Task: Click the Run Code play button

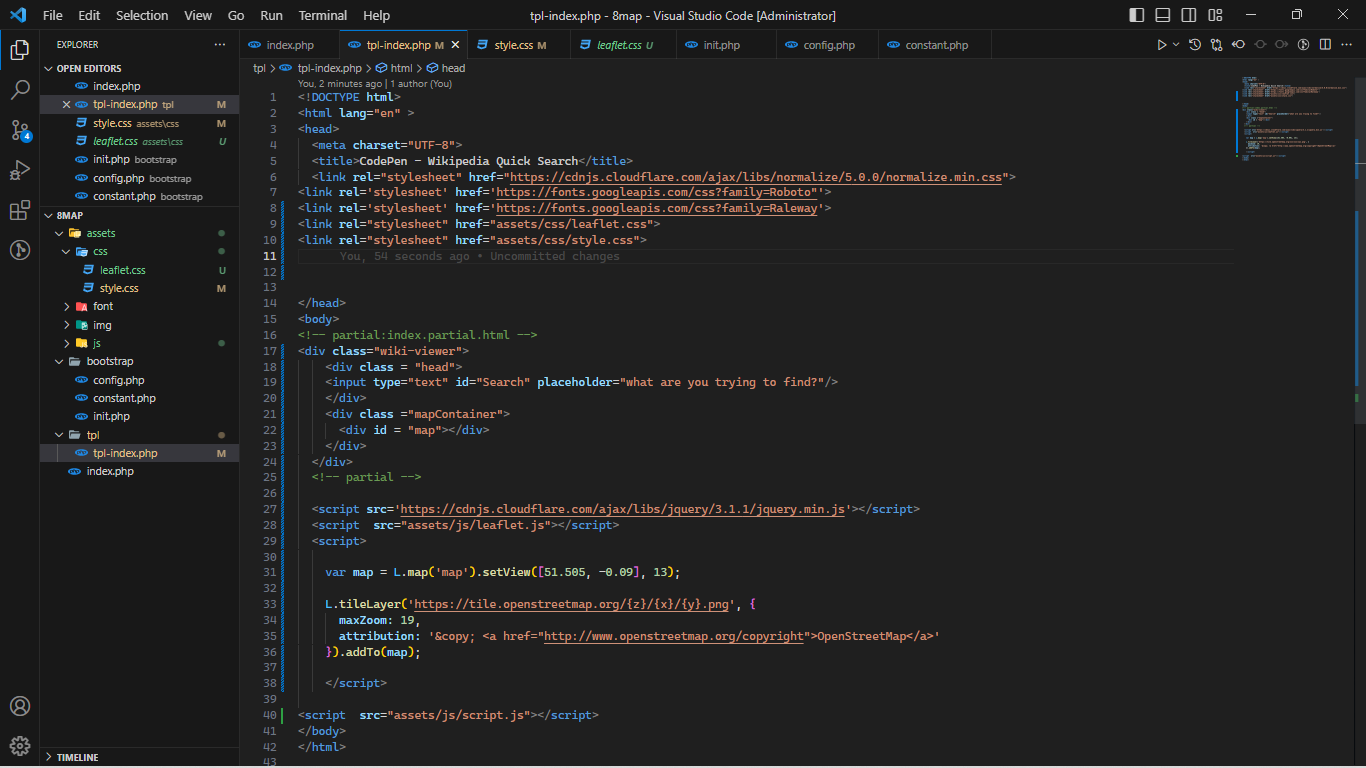Action: (x=1161, y=45)
